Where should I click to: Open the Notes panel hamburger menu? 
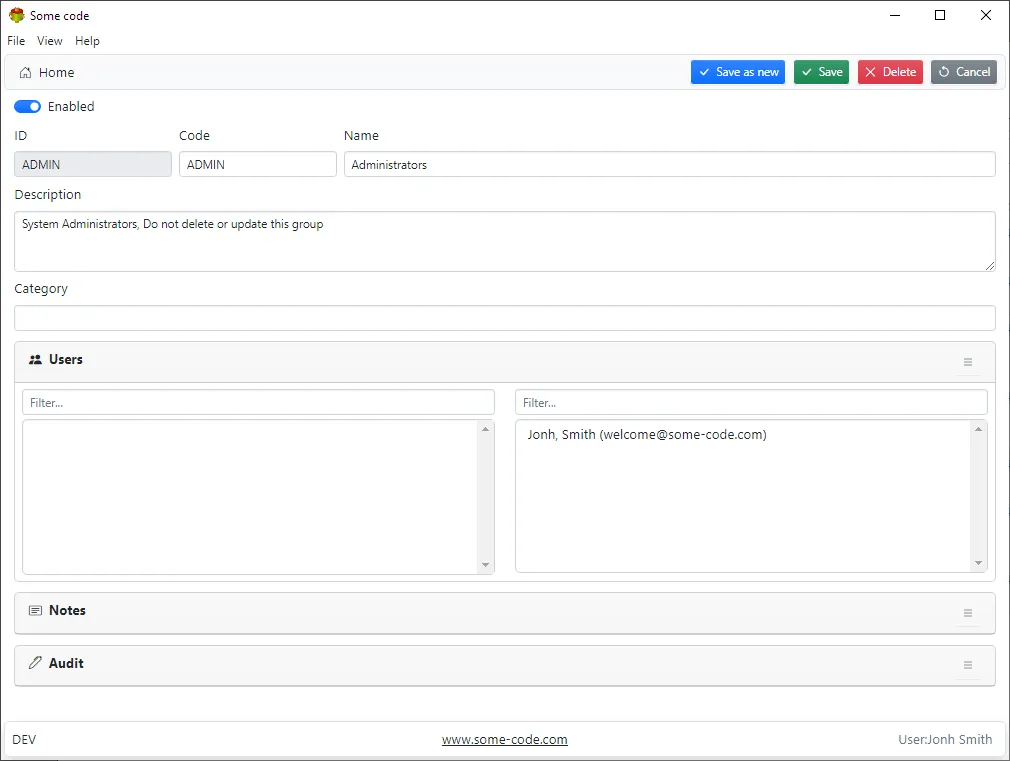point(967,613)
